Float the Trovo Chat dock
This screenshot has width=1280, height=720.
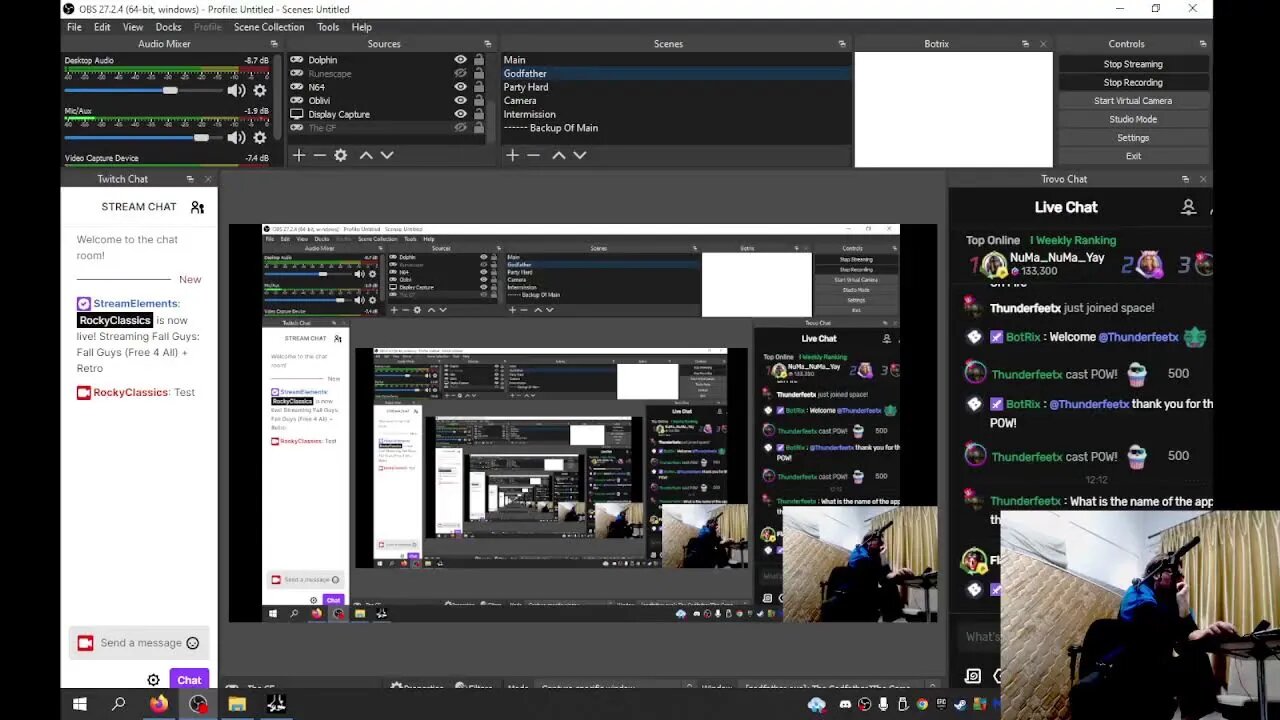pos(1185,179)
